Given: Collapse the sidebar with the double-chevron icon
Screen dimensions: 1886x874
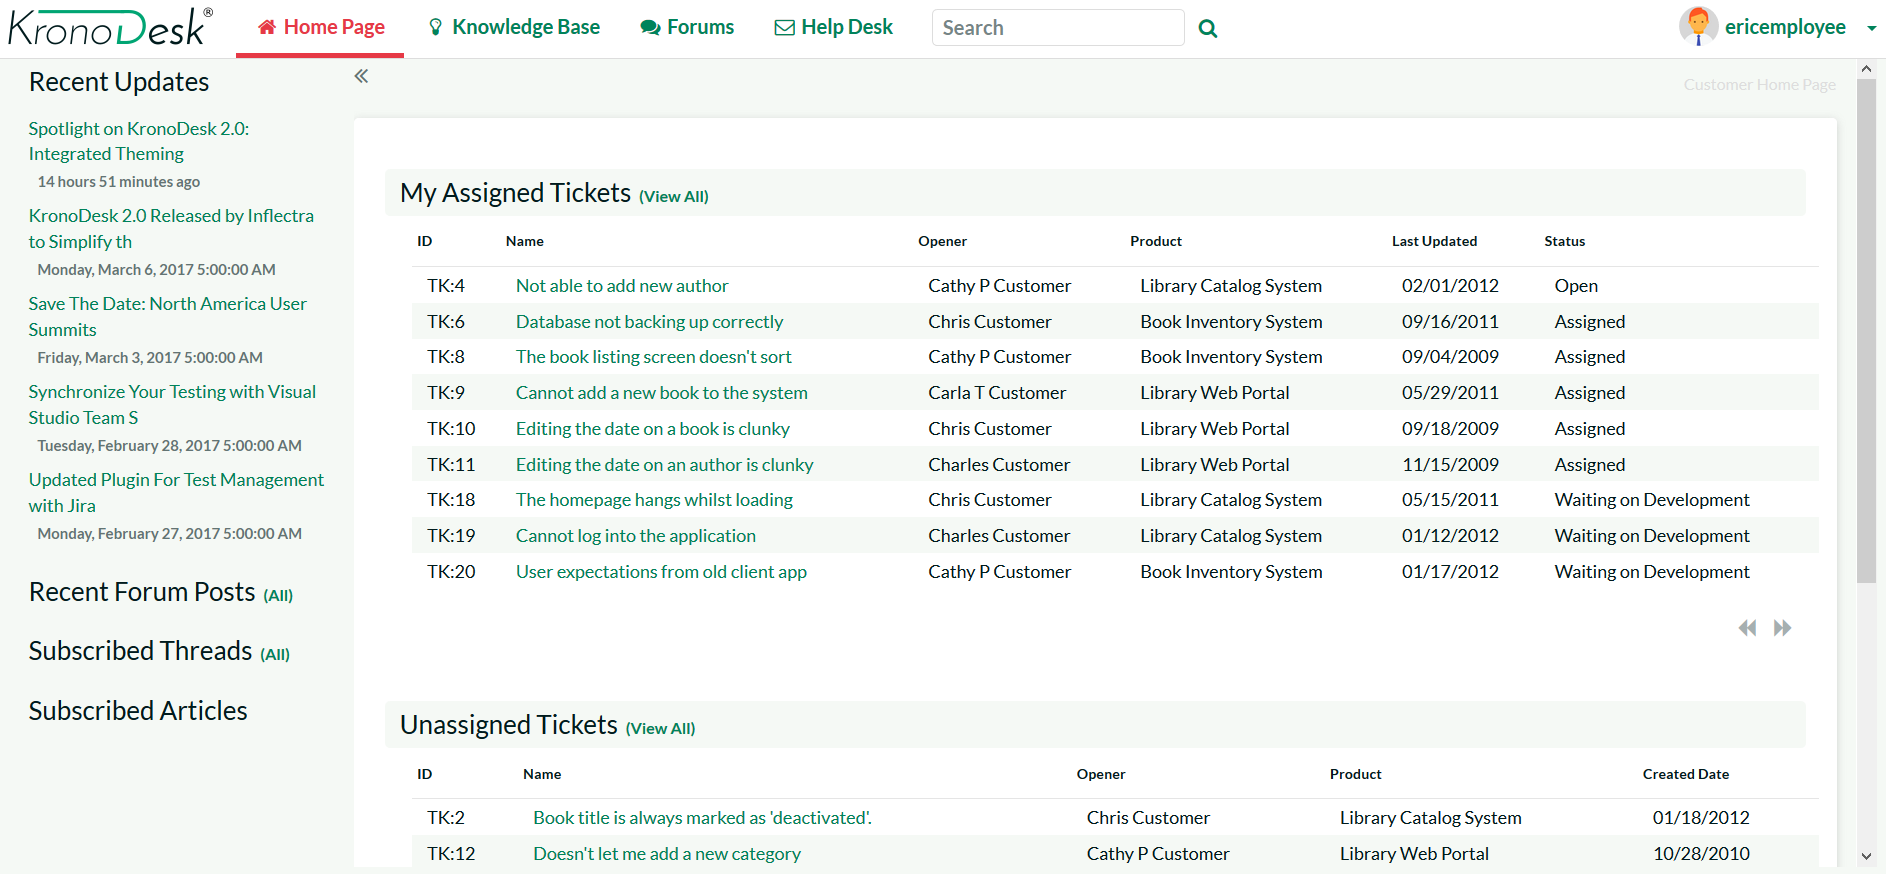Looking at the screenshot, I should pyautogui.click(x=361, y=76).
